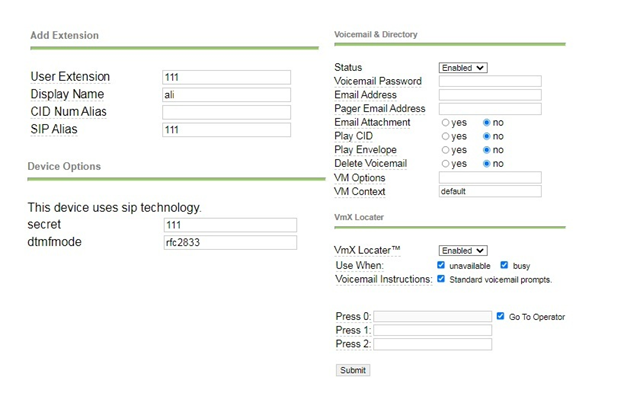The width and height of the screenshot is (624, 393).
Task: Click the Pager Email Address label
Action: coord(380,109)
